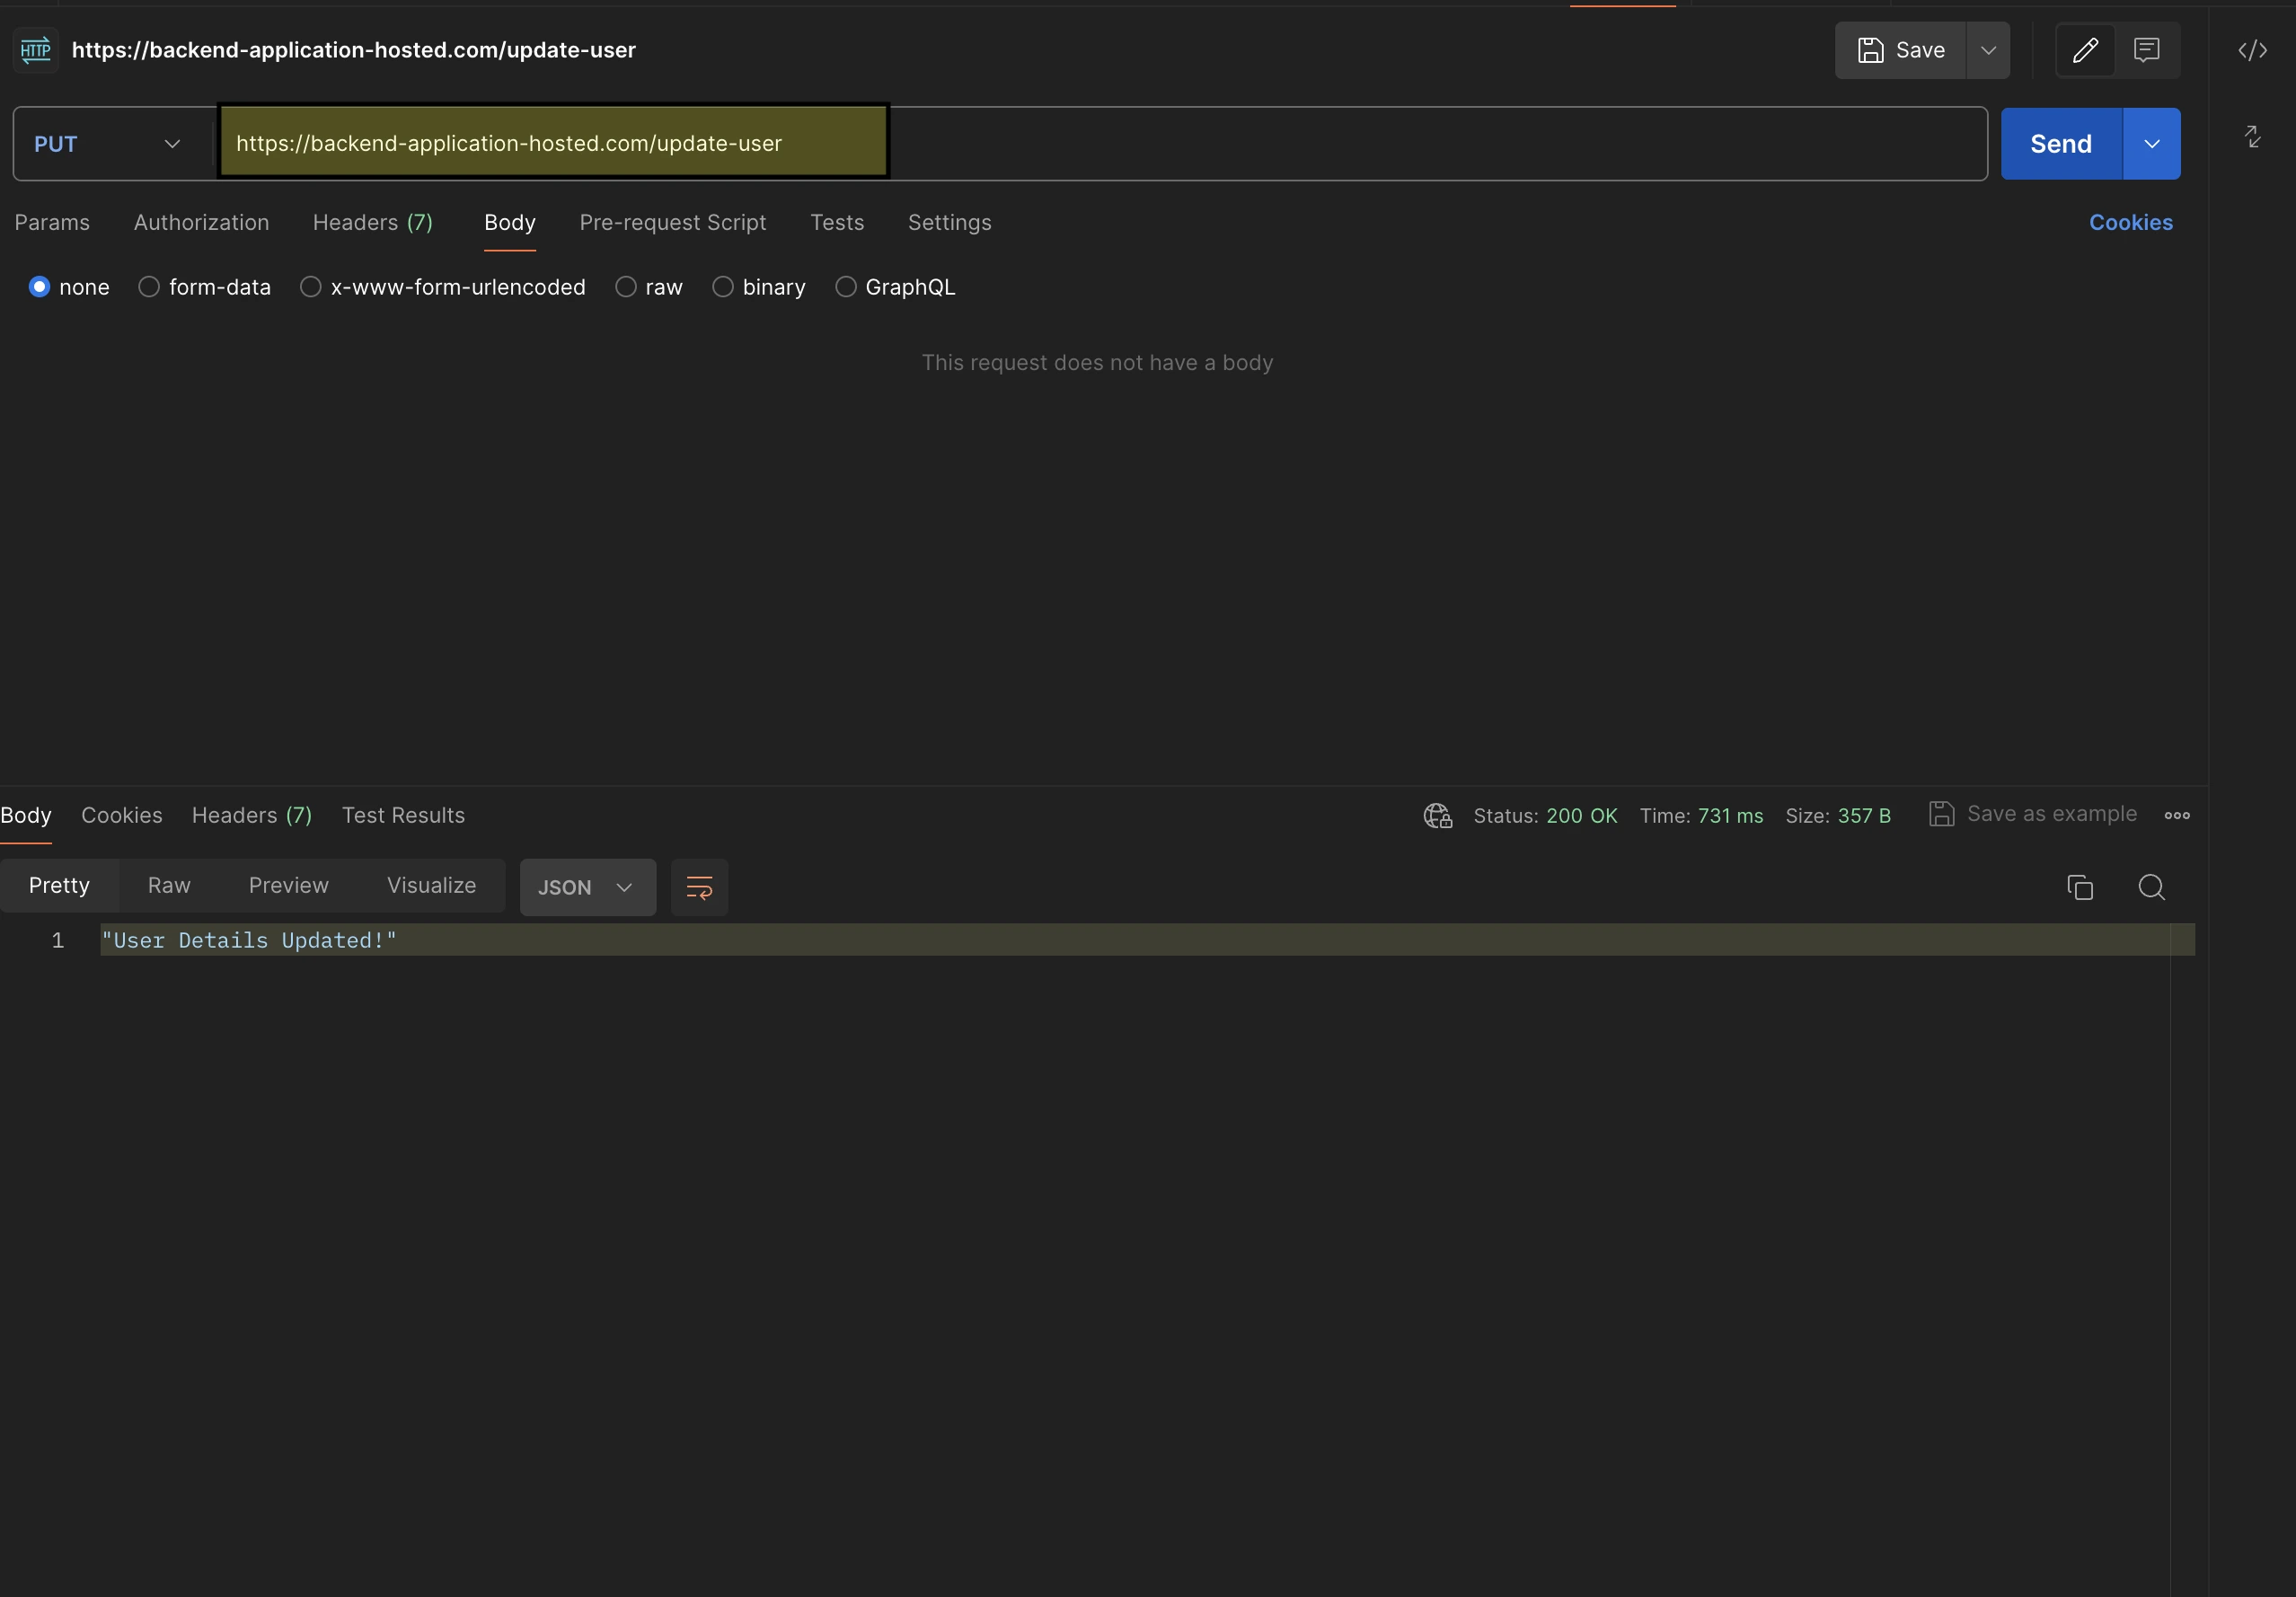Screen dimensions: 2296x1597
Task: Click the Save as example icon
Action: (x=1941, y=814)
